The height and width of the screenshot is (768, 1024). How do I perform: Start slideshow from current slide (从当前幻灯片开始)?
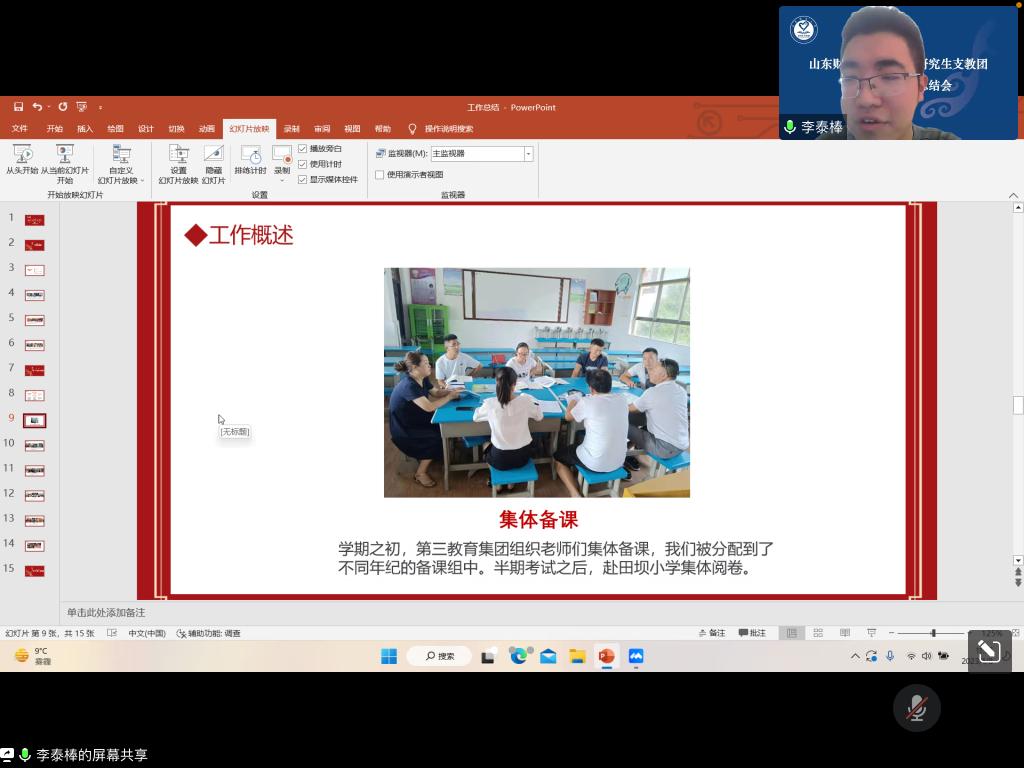pos(65,155)
